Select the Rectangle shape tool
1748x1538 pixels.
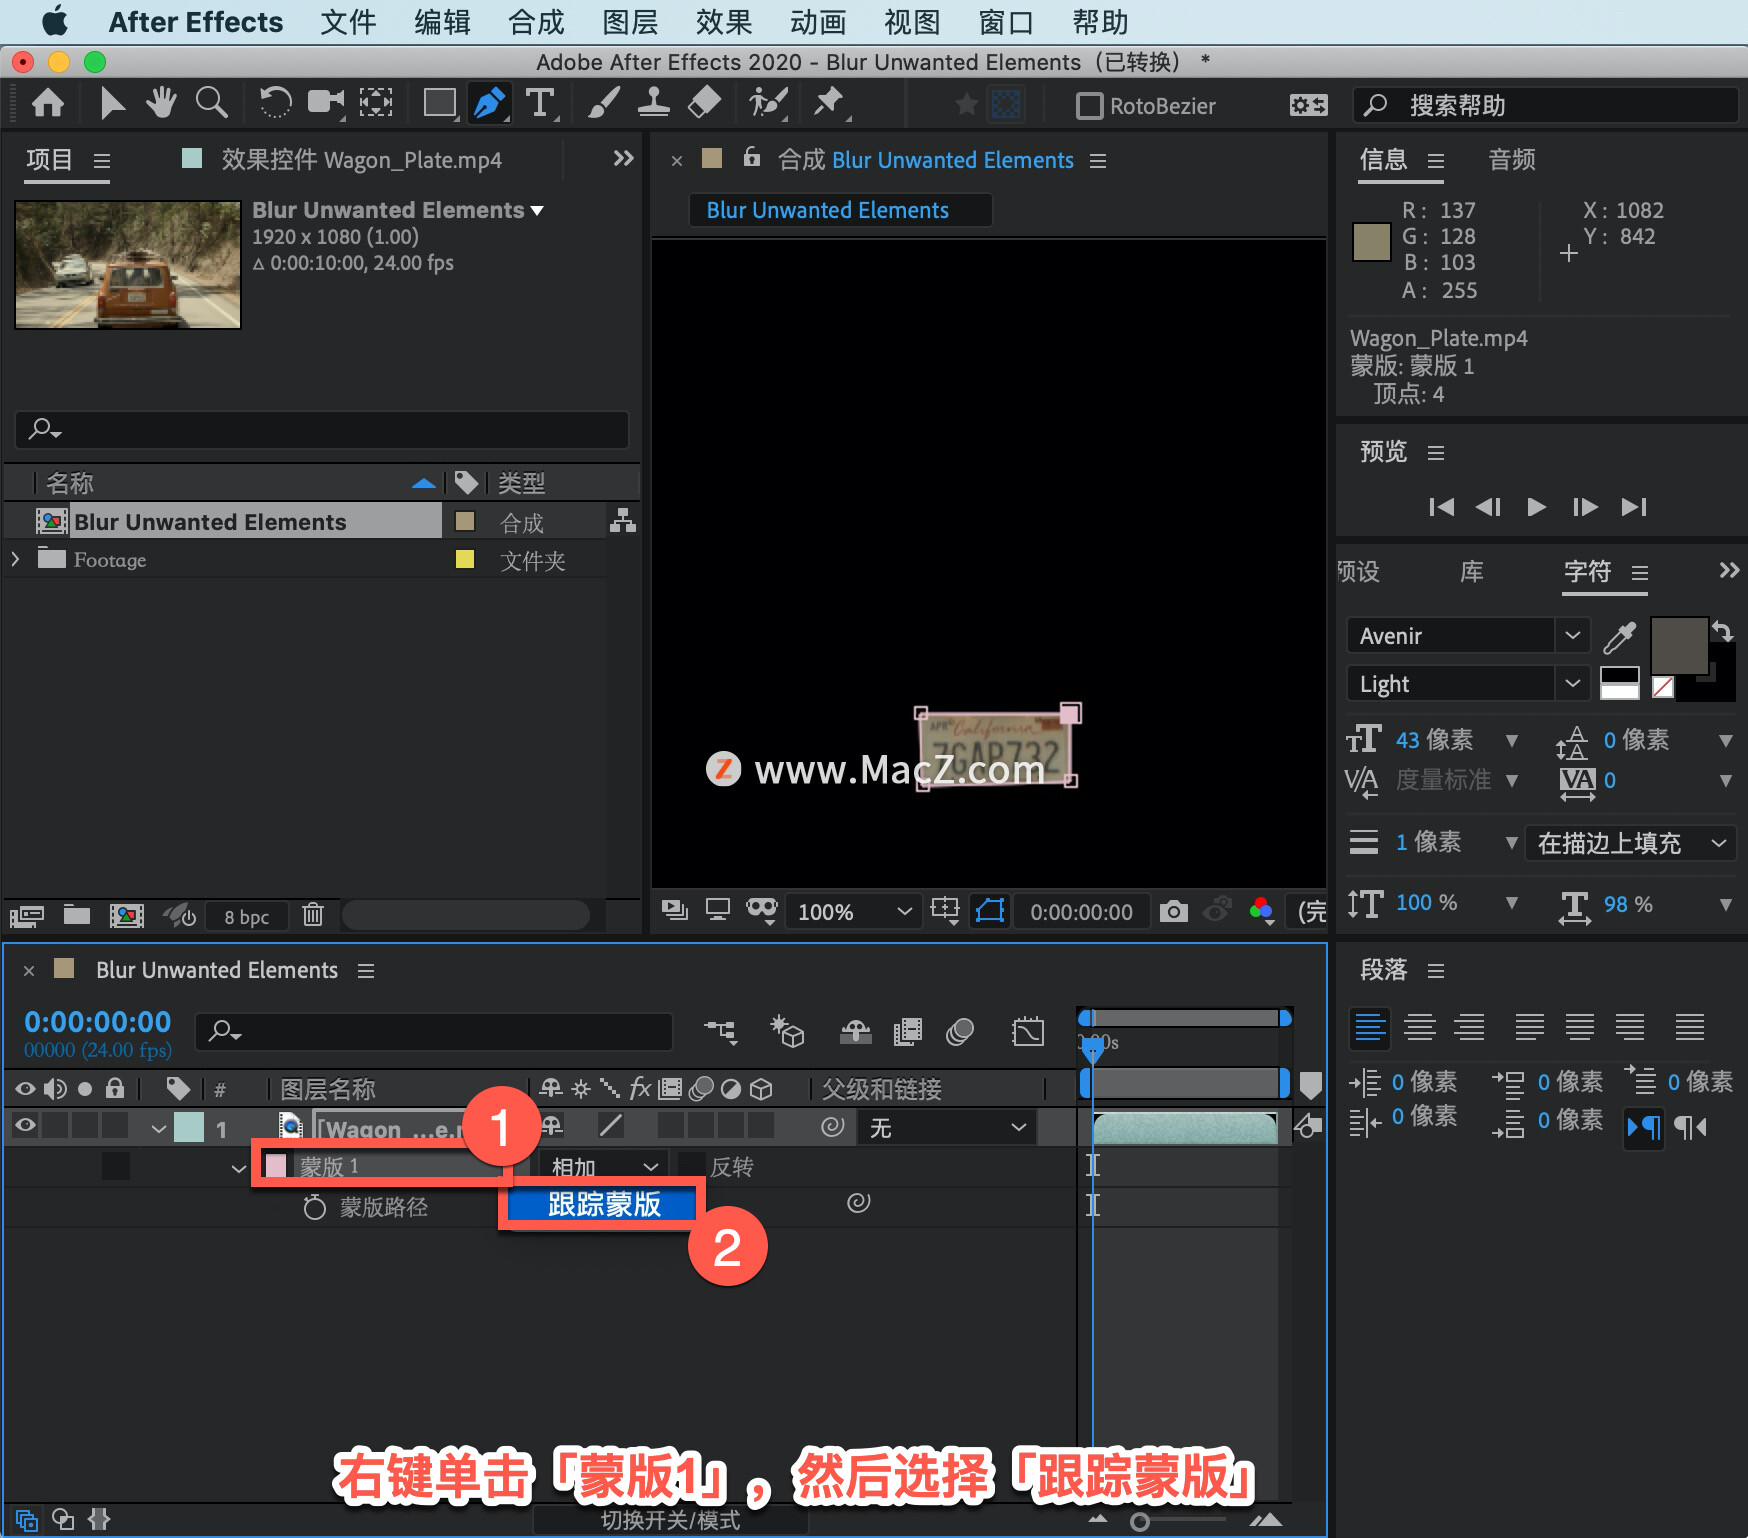point(440,103)
